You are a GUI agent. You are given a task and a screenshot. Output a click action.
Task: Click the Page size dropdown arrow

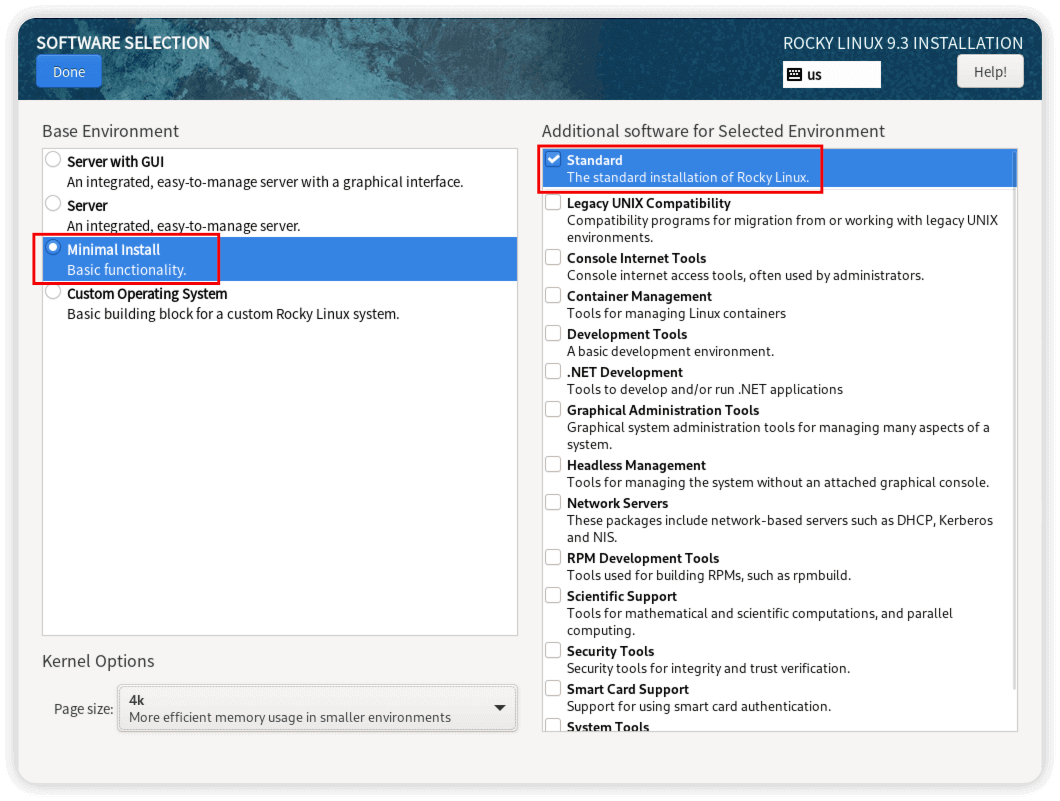500,708
